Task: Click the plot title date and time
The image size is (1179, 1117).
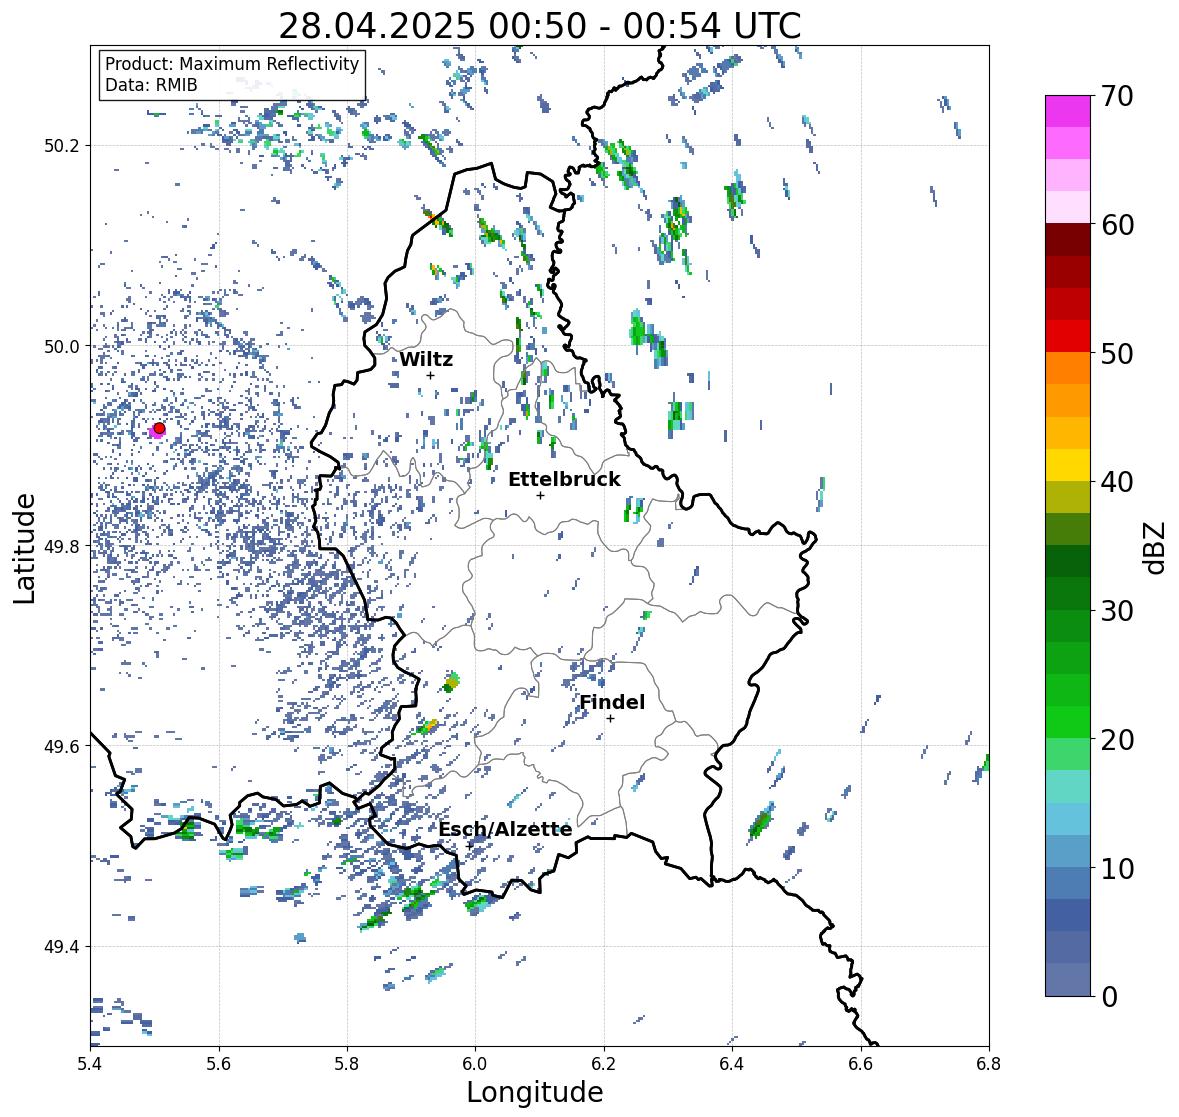Action: click(539, 26)
